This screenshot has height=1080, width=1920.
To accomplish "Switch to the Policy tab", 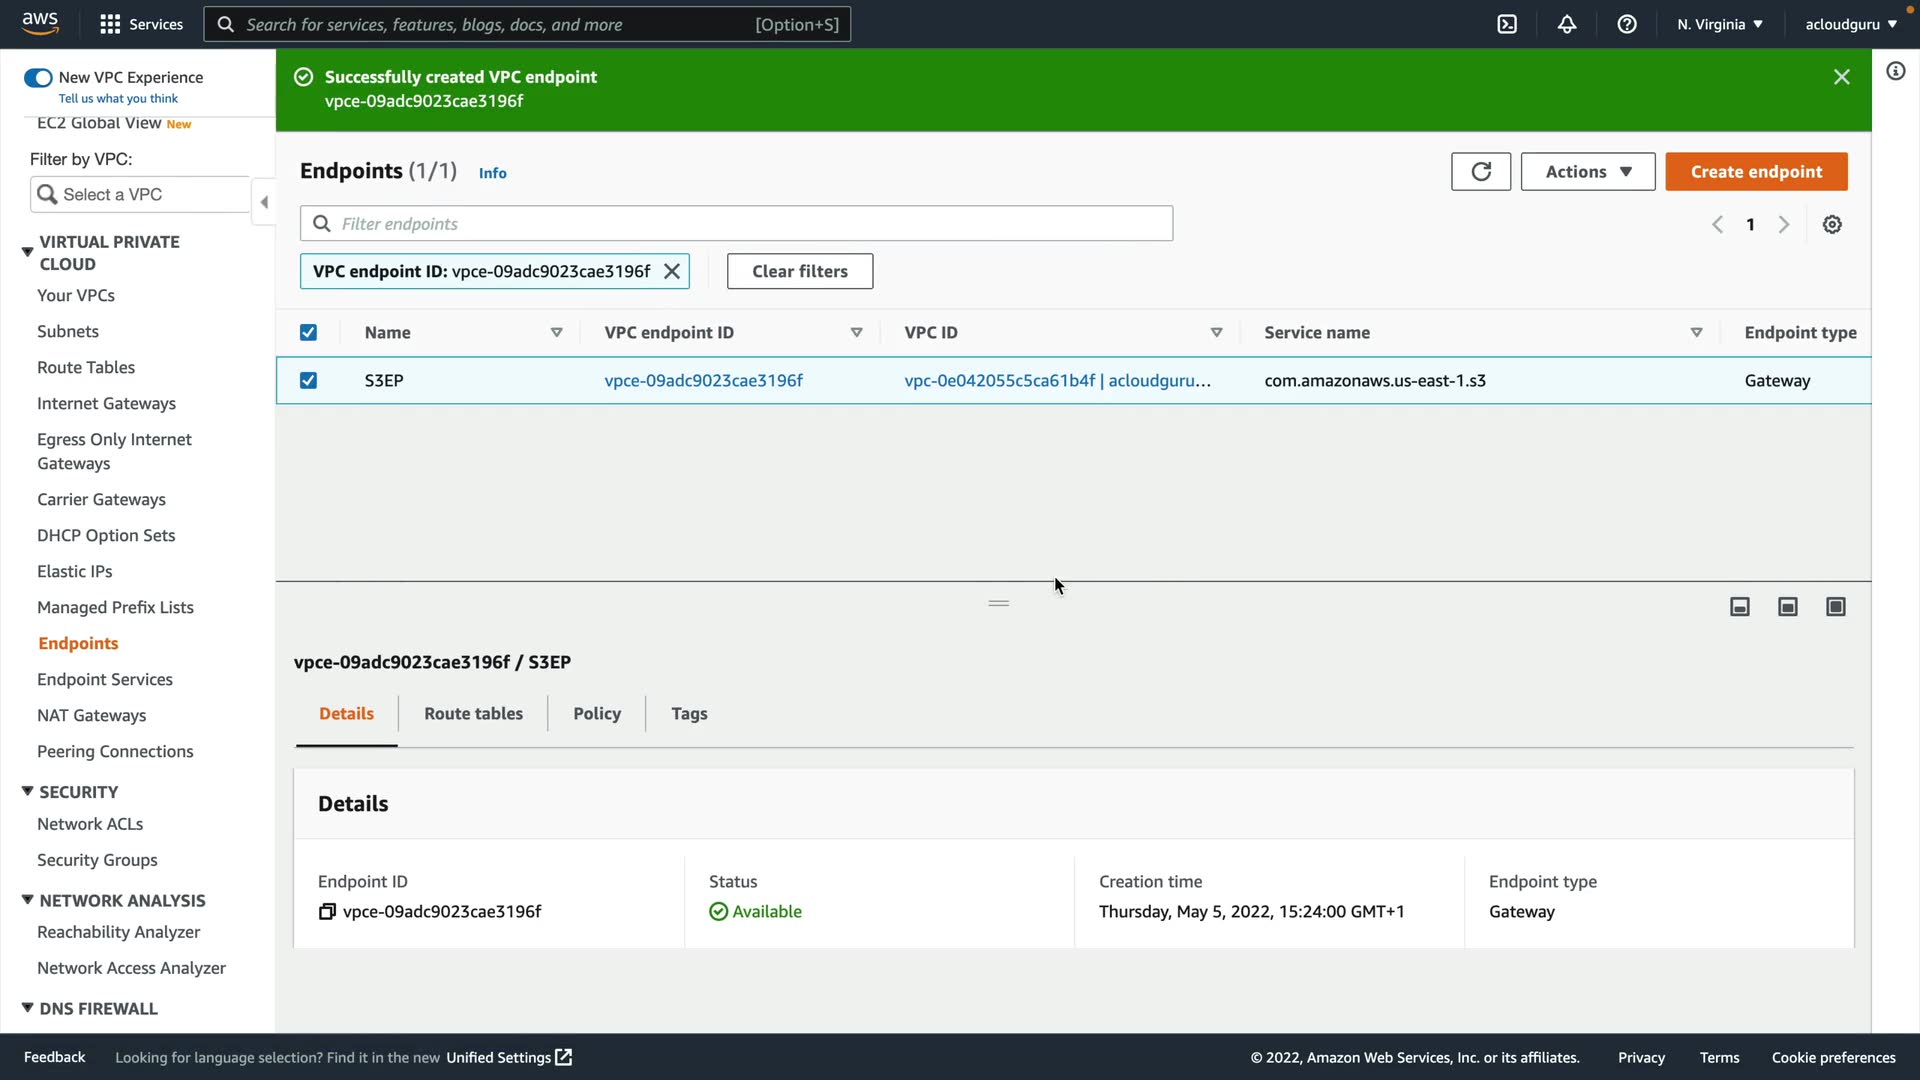I will coord(597,714).
